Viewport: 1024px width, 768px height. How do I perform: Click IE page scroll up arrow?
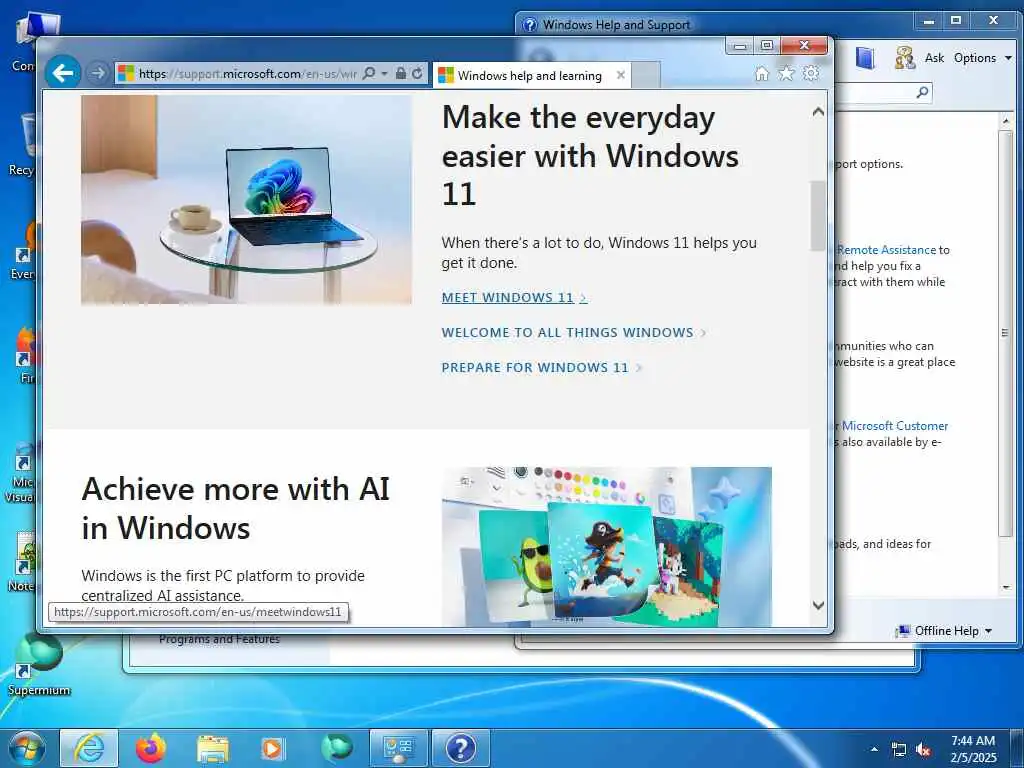point(818,112)
